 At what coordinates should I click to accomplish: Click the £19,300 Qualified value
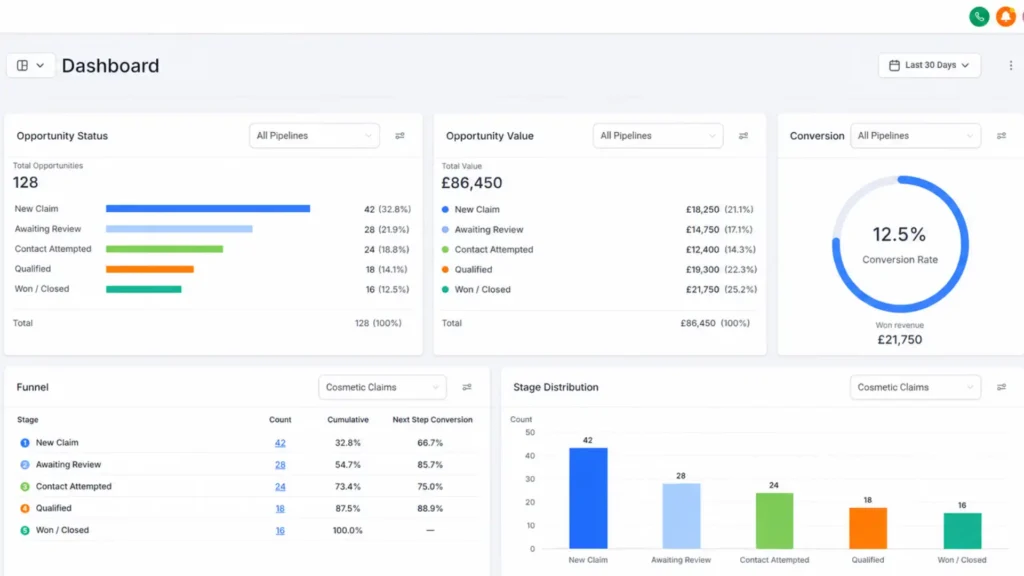(702, 269)
